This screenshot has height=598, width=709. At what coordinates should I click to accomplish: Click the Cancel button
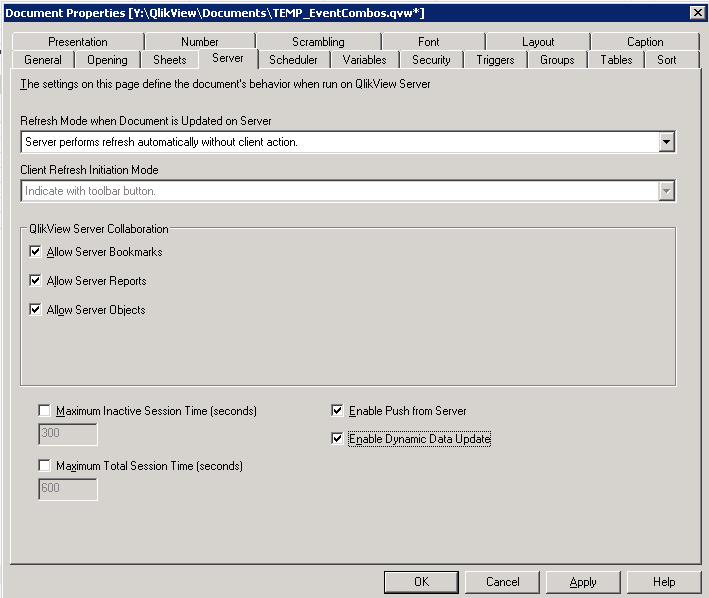point(502,582)
